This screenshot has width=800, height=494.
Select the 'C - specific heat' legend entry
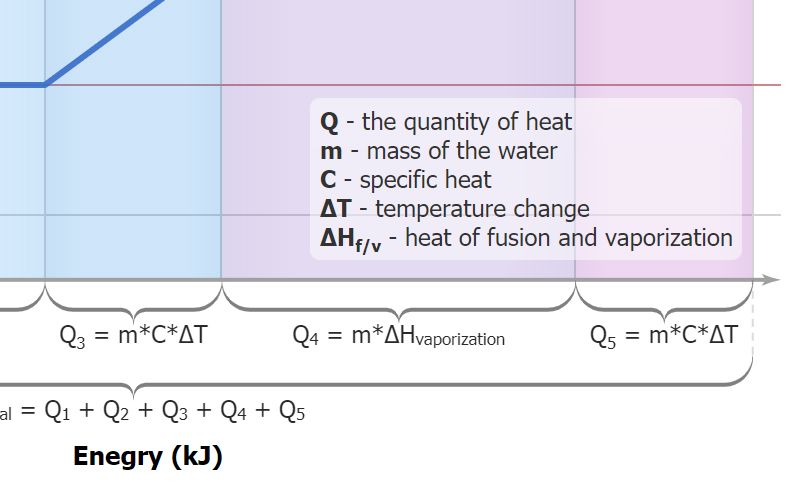pyautogui.click(x=405, y=180)
